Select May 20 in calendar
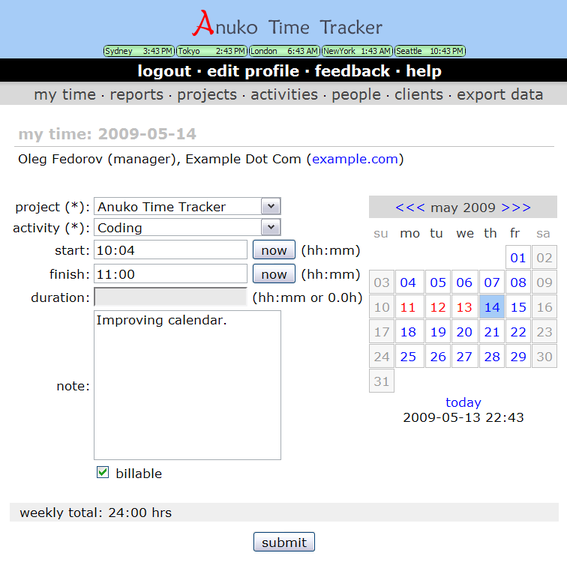The image size is (567, 562). coord(464,332)
